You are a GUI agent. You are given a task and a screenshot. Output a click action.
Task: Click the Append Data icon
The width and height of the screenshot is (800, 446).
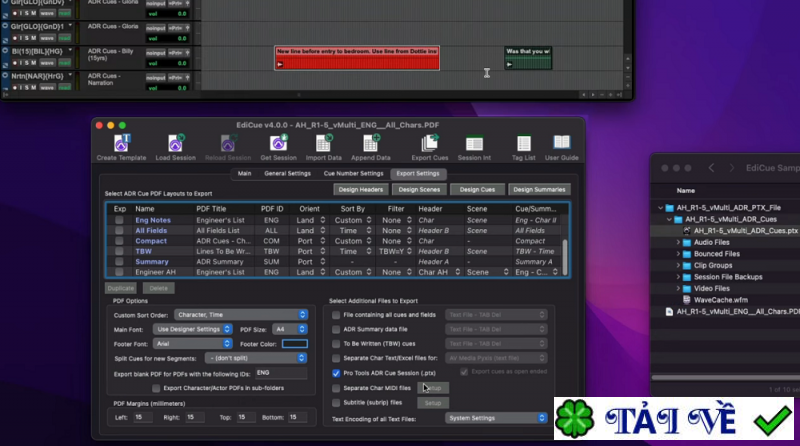pyautogui.click(x=370, y=145)
